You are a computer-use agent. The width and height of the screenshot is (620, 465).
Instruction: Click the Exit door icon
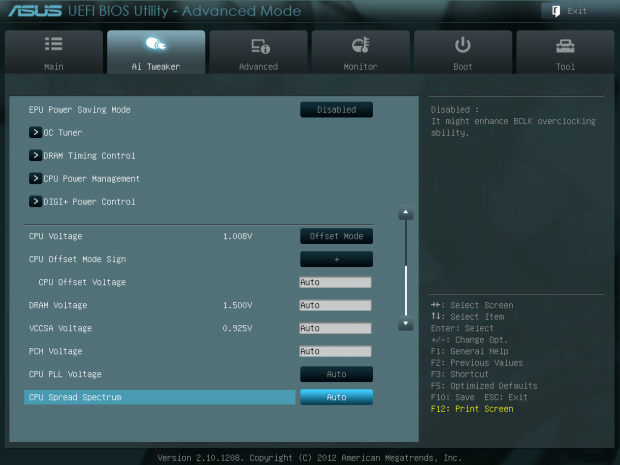pyautogui.click(x=555, y=11)
